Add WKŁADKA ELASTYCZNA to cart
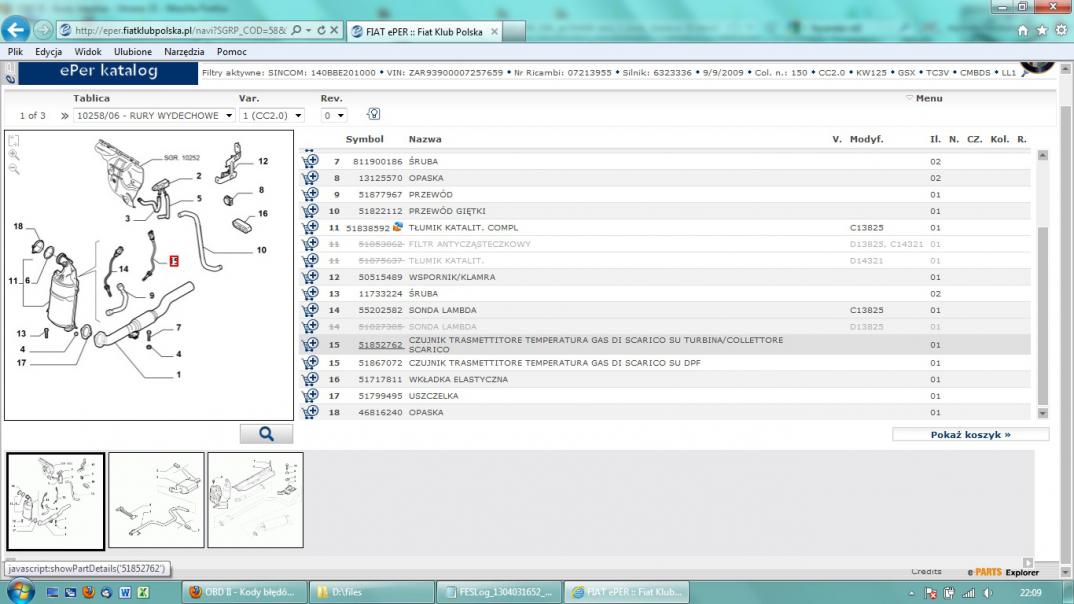 (x=310, y=379)
